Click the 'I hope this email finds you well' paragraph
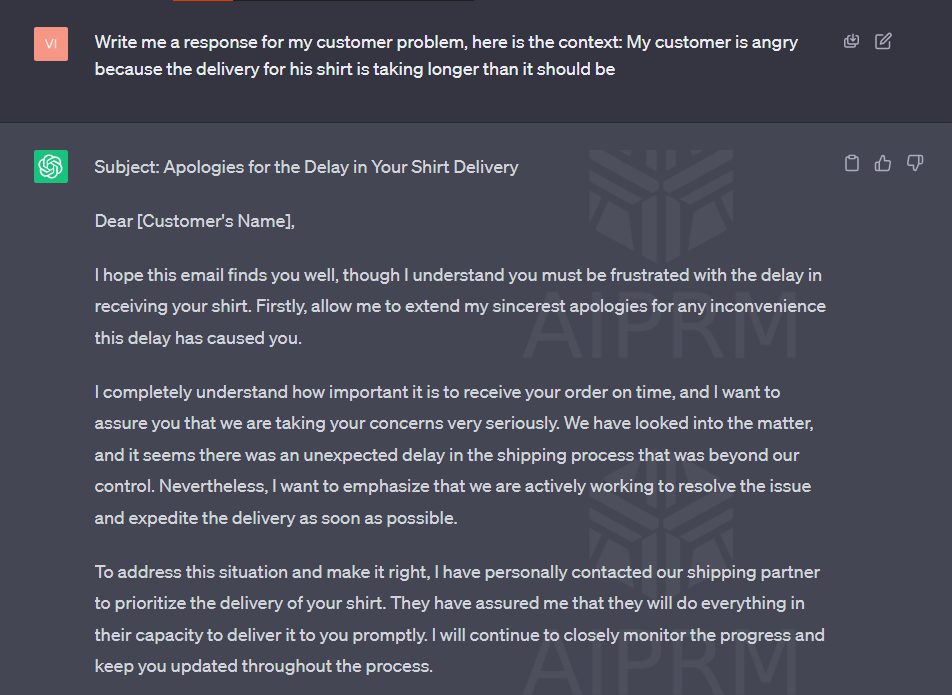 point(460,306)
